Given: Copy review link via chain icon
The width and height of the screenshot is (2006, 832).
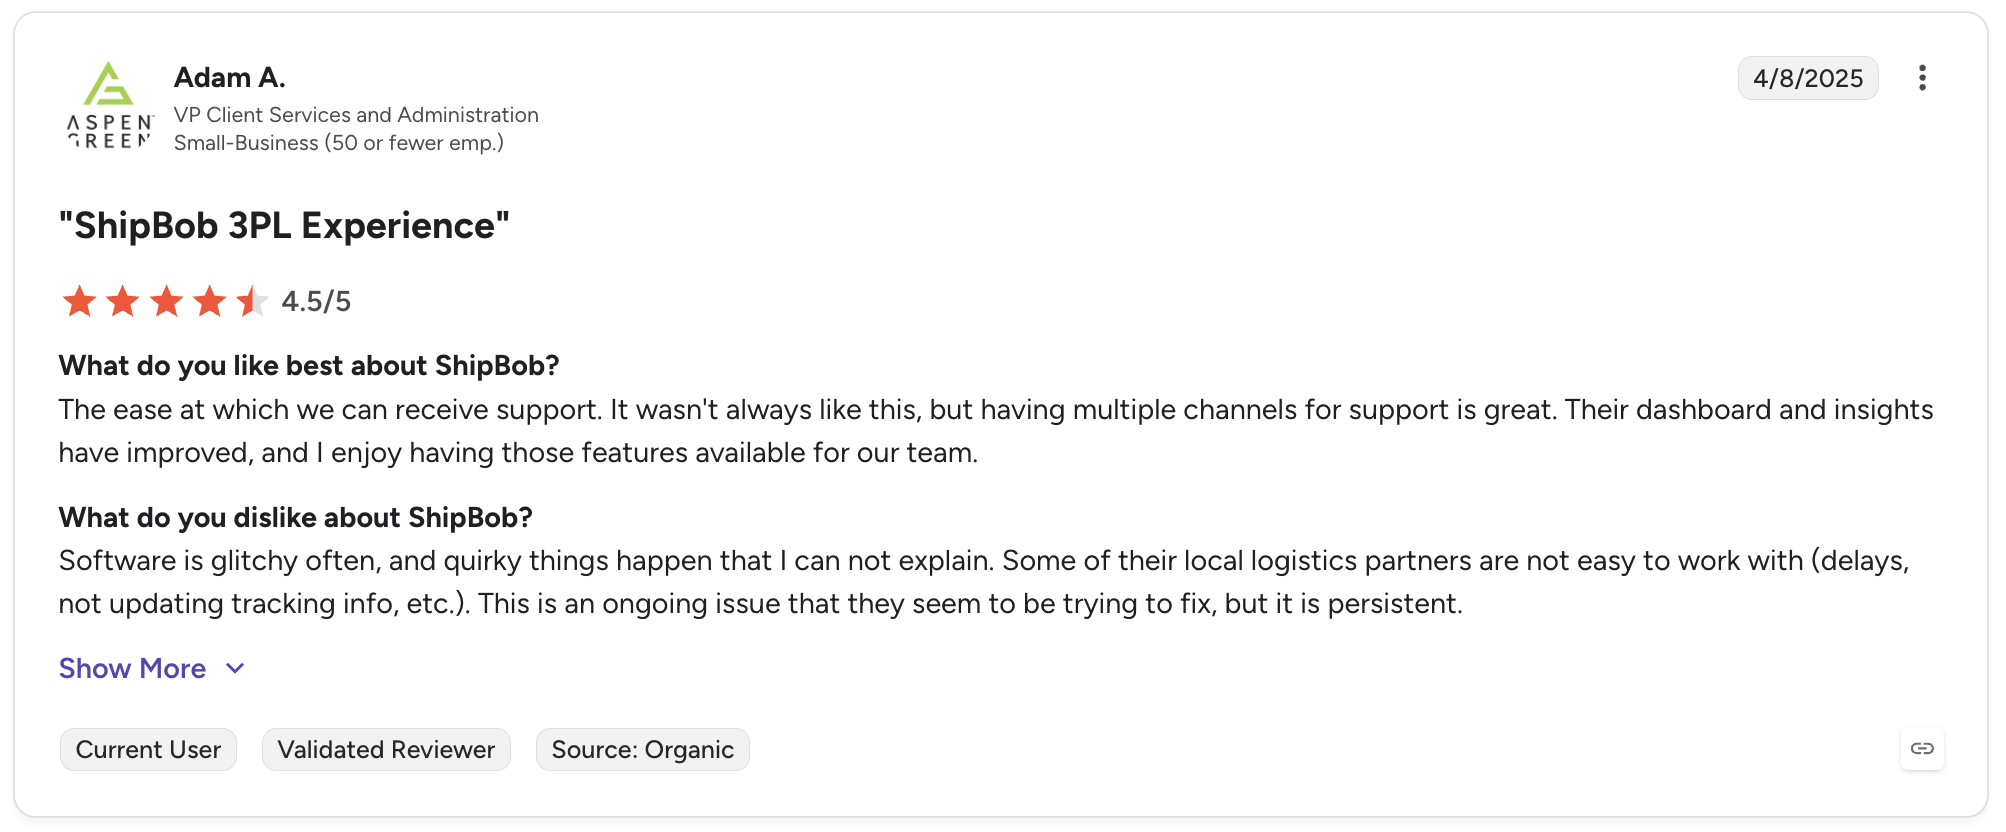Looking at the screenshot, I should [1922, 749].
